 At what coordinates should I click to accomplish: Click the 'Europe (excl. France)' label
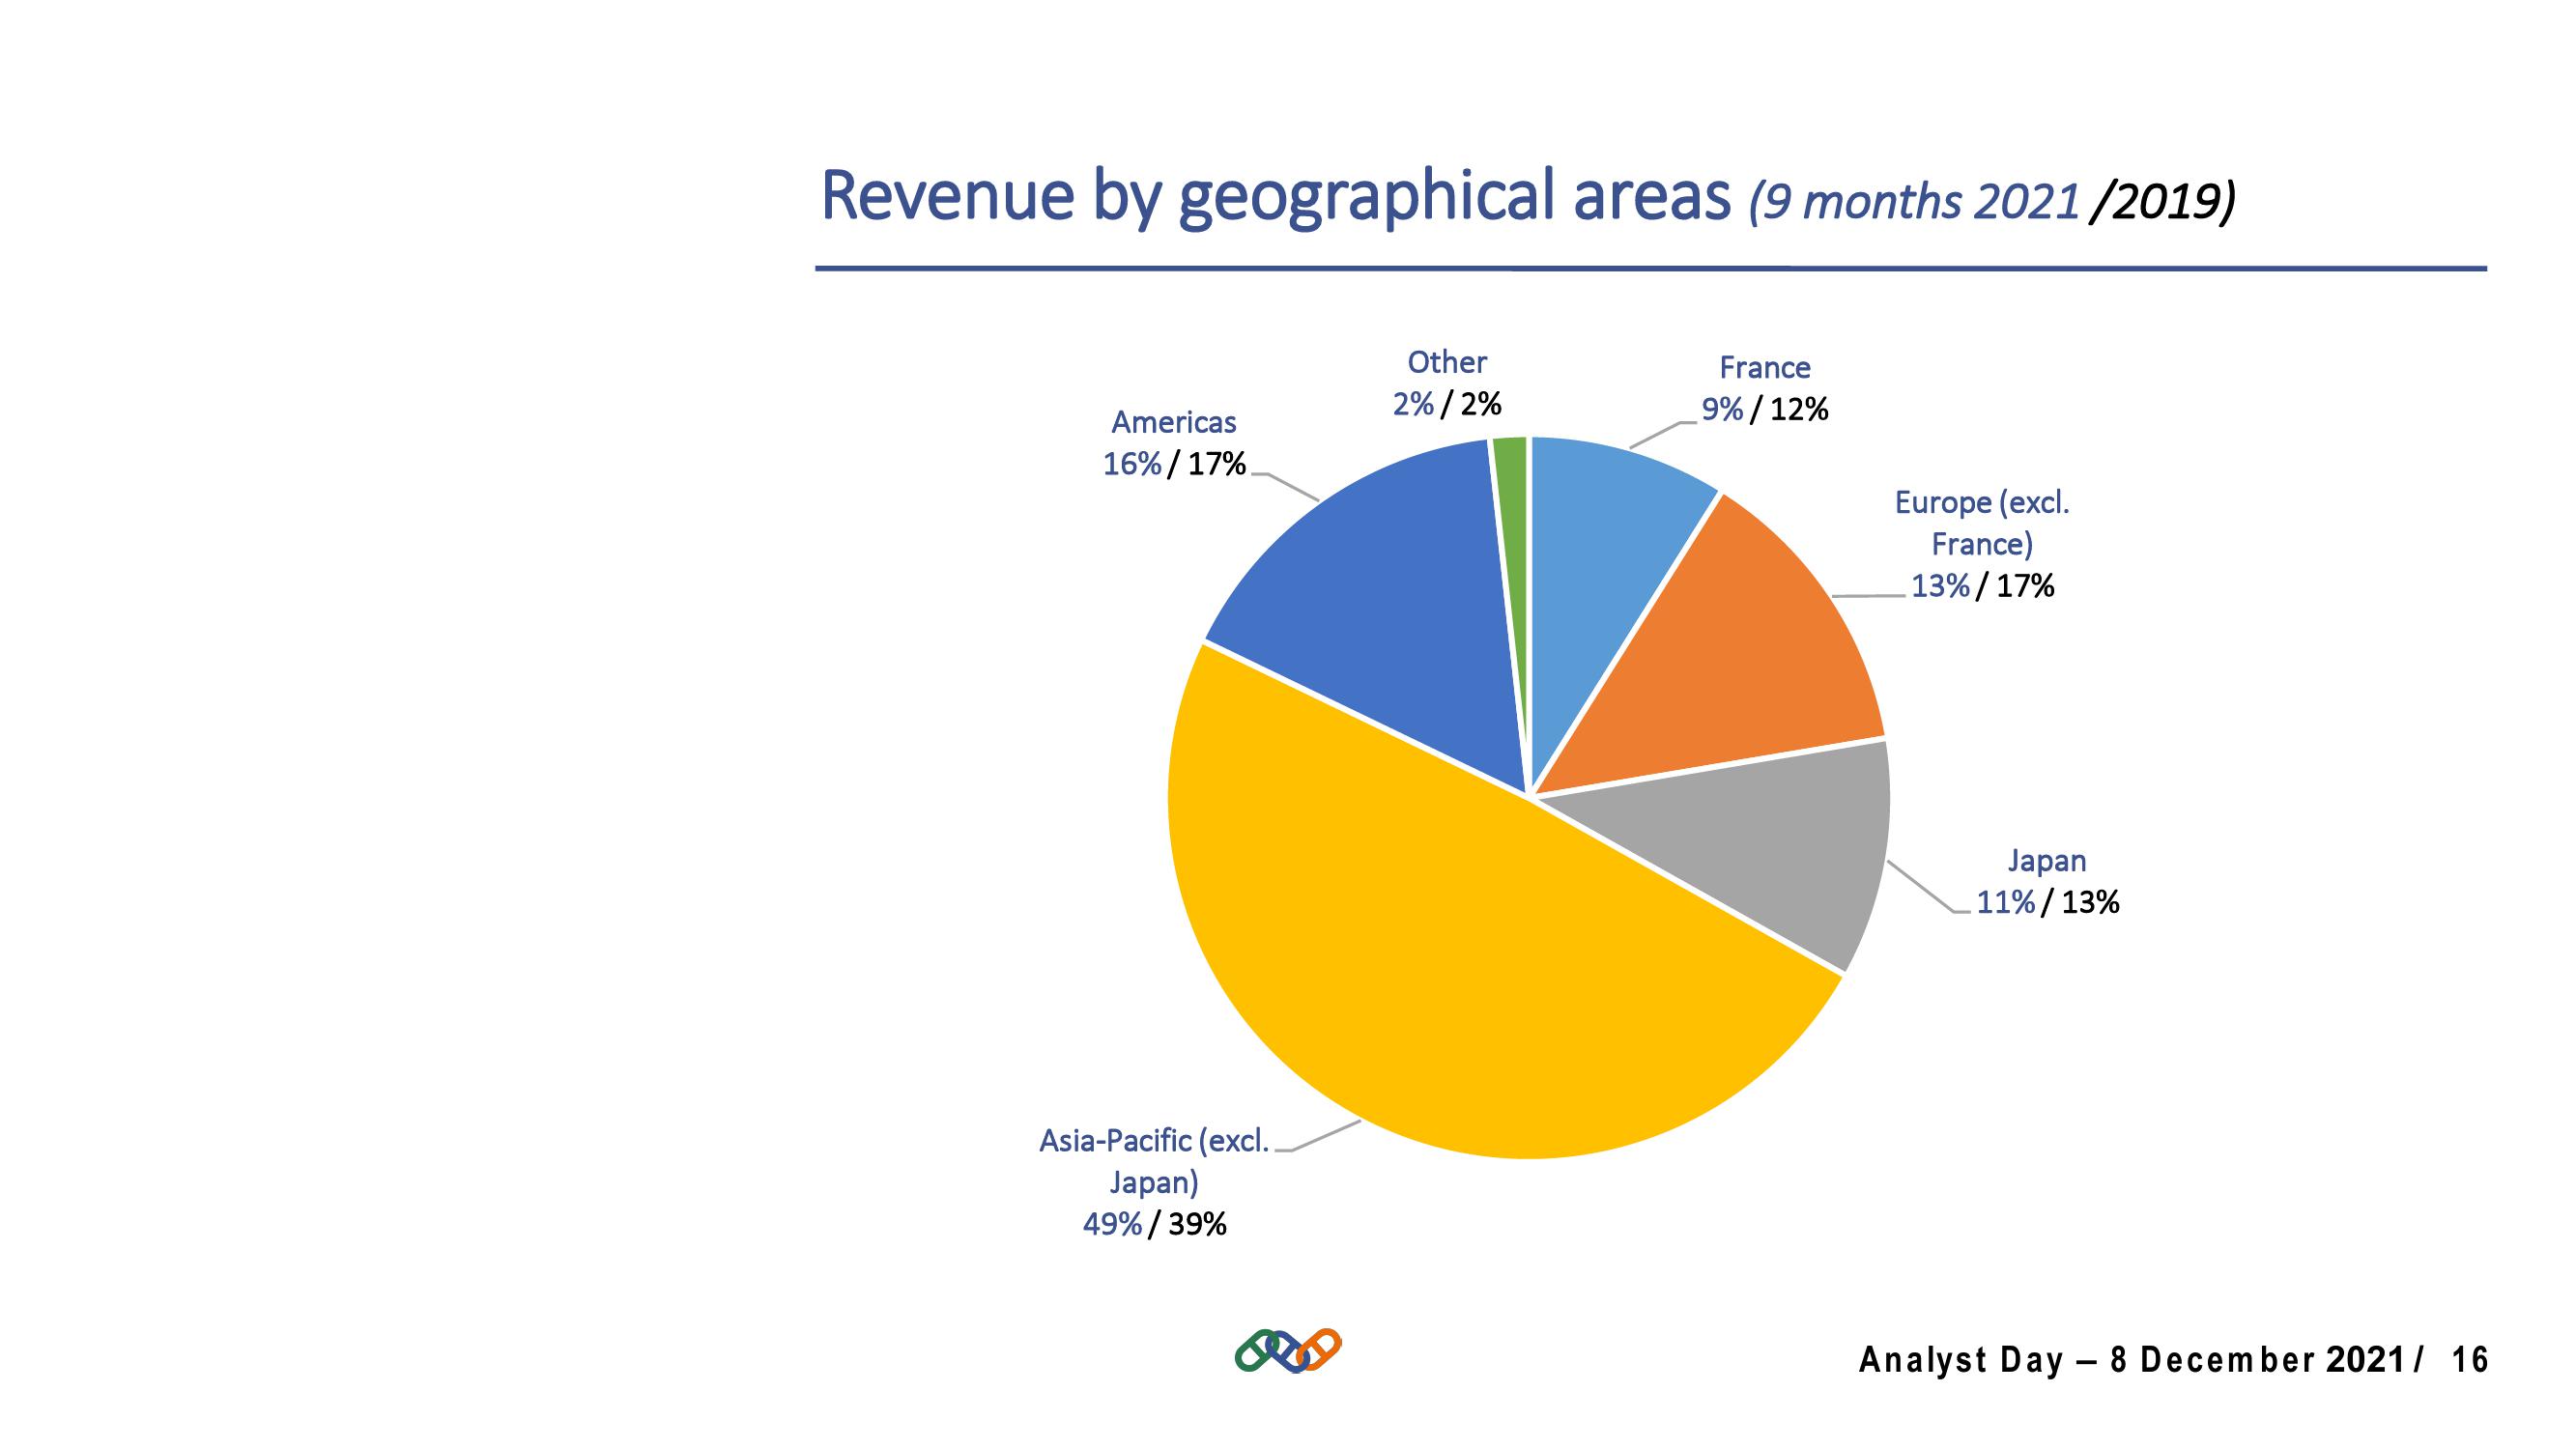coord(1982,523)
